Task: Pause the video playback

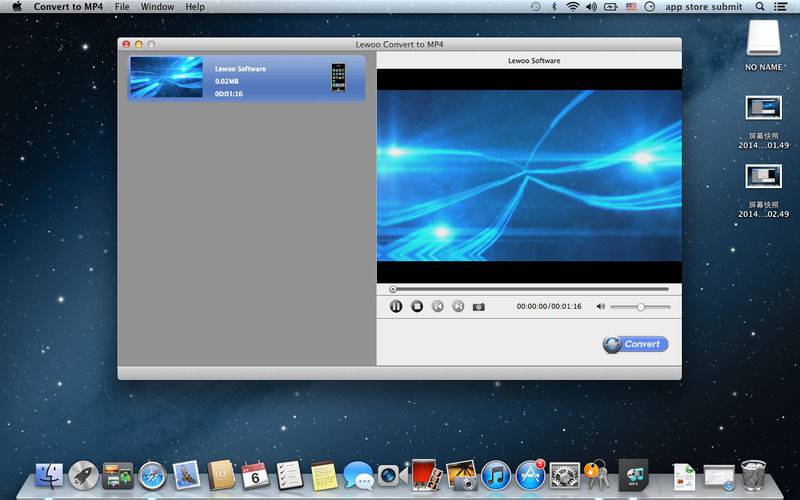Action: tap(396, 306)
